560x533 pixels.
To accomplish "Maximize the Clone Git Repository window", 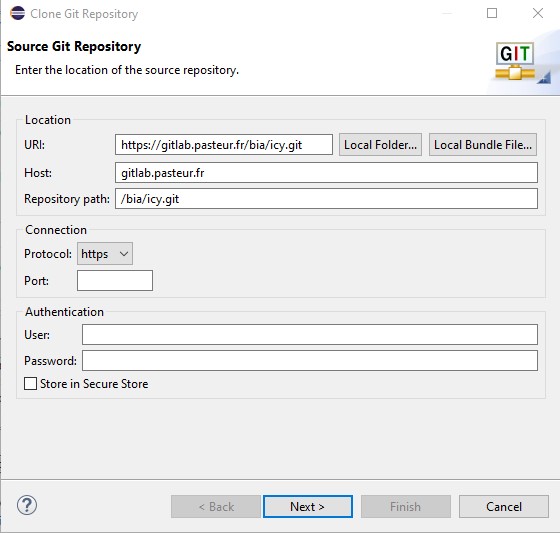I will [x=492, y=13].
